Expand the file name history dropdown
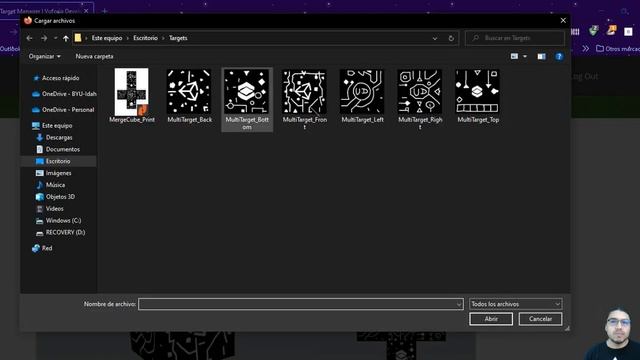The height and width of the screenshot is (360, 640). pyautogui.click(x=459, y=304)
